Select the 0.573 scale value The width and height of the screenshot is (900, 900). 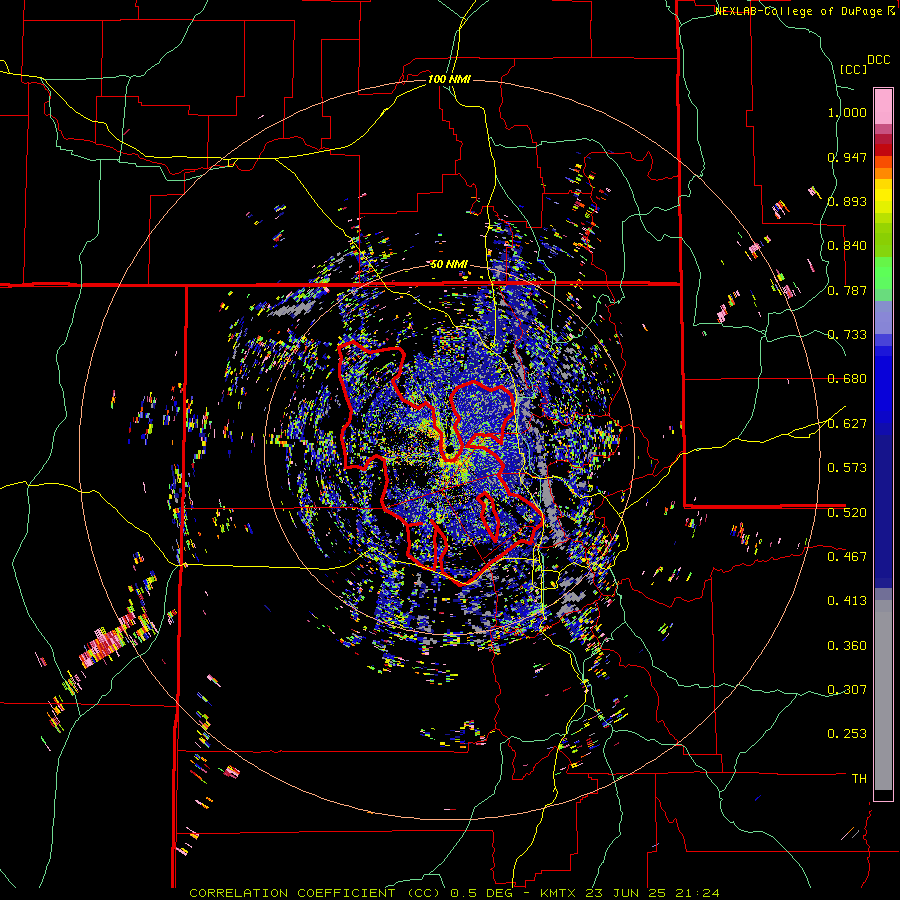pos(847,468)
